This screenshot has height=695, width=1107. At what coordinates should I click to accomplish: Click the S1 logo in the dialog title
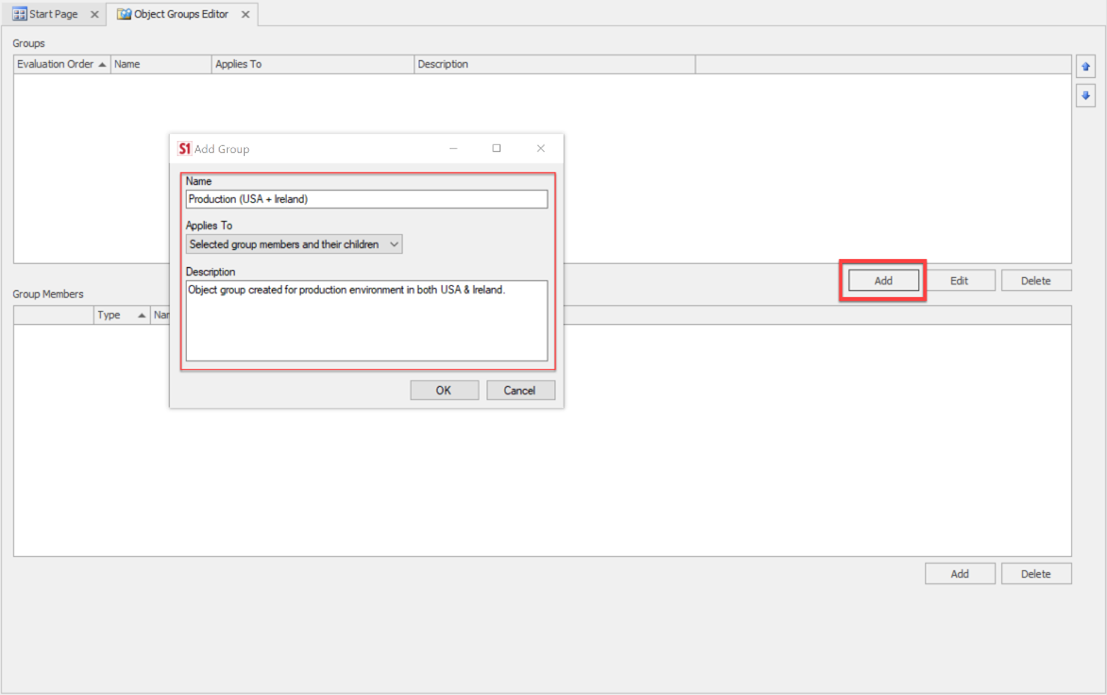[185, 147]
